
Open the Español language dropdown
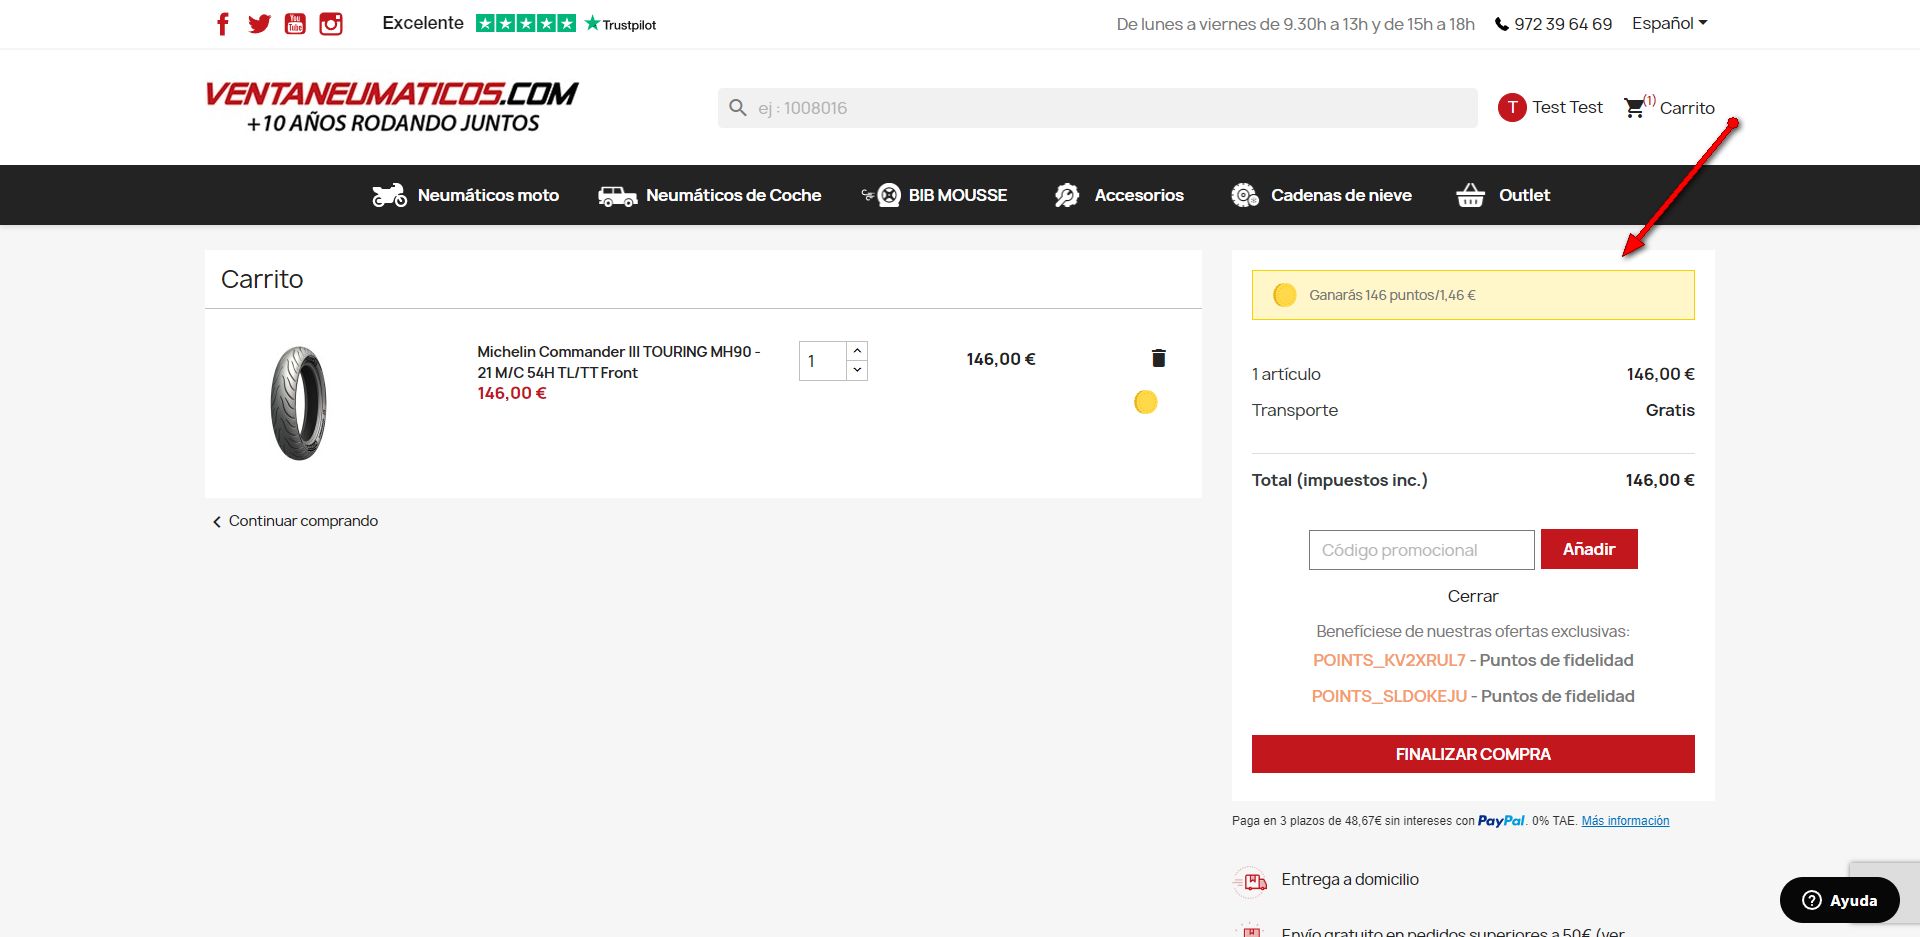point(1669,23)
